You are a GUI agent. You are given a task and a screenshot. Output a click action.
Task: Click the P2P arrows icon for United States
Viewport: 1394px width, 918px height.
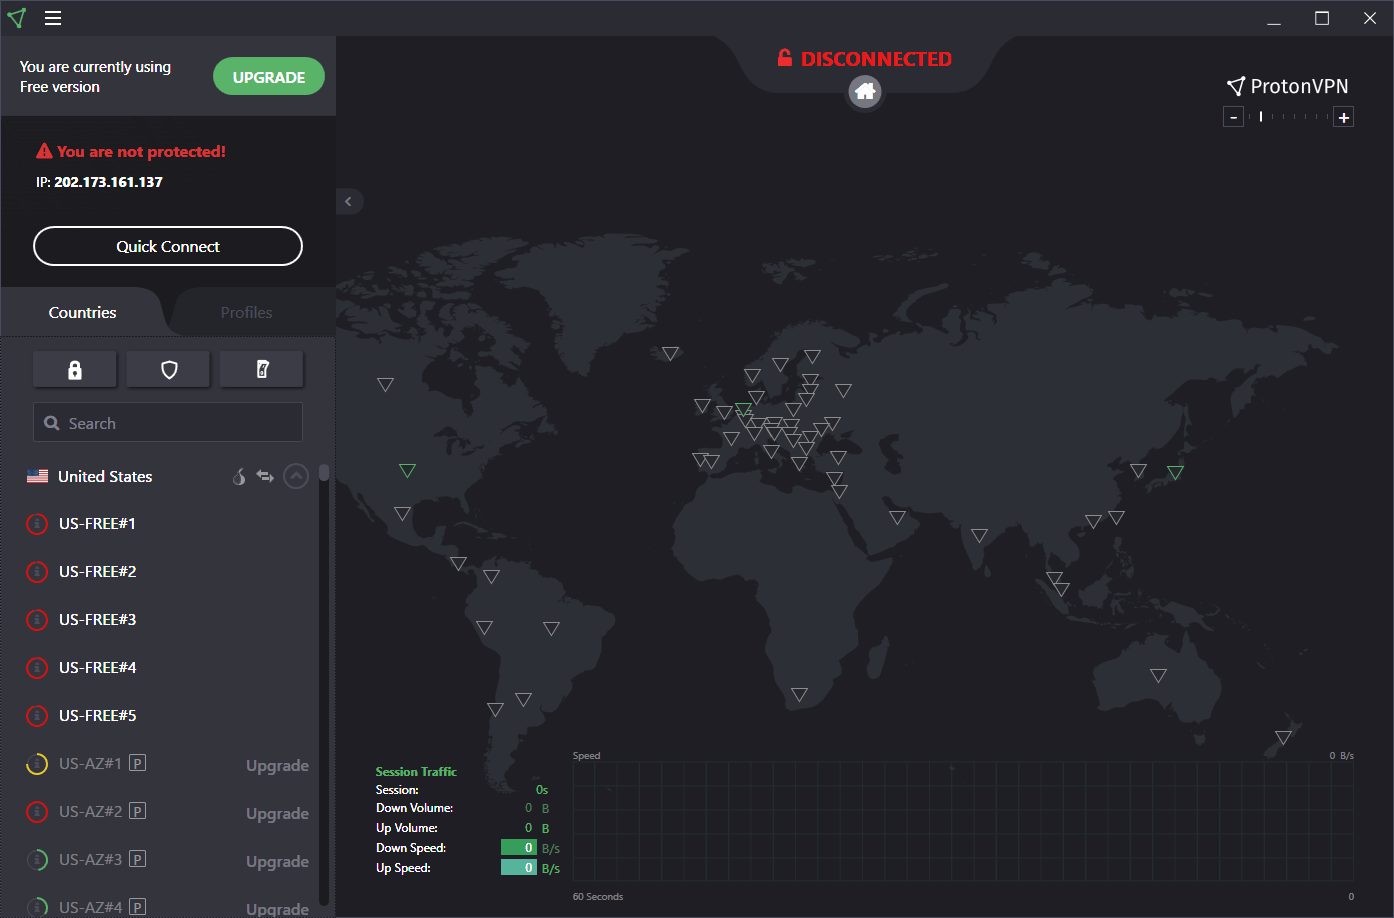click(x=265, y=476)
